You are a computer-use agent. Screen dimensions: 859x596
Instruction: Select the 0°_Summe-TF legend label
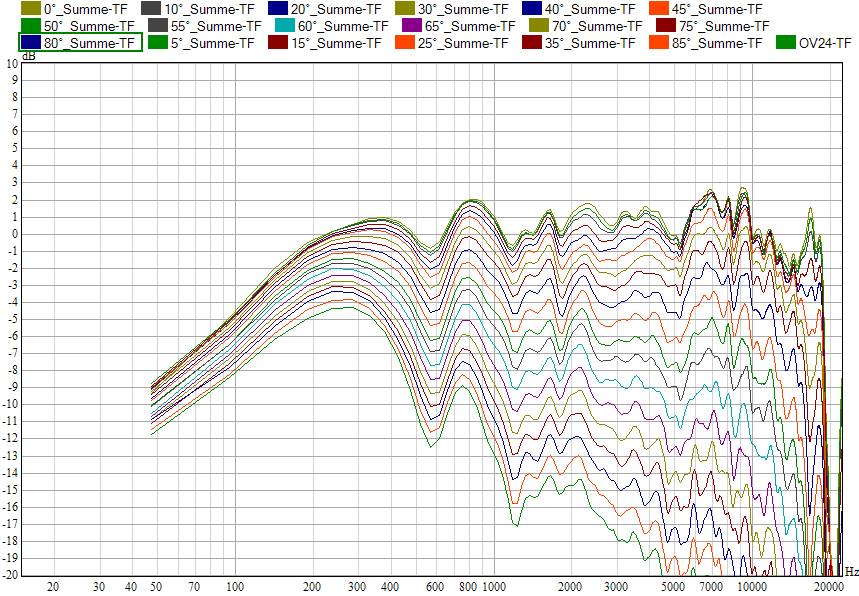[x=85, y=9]
